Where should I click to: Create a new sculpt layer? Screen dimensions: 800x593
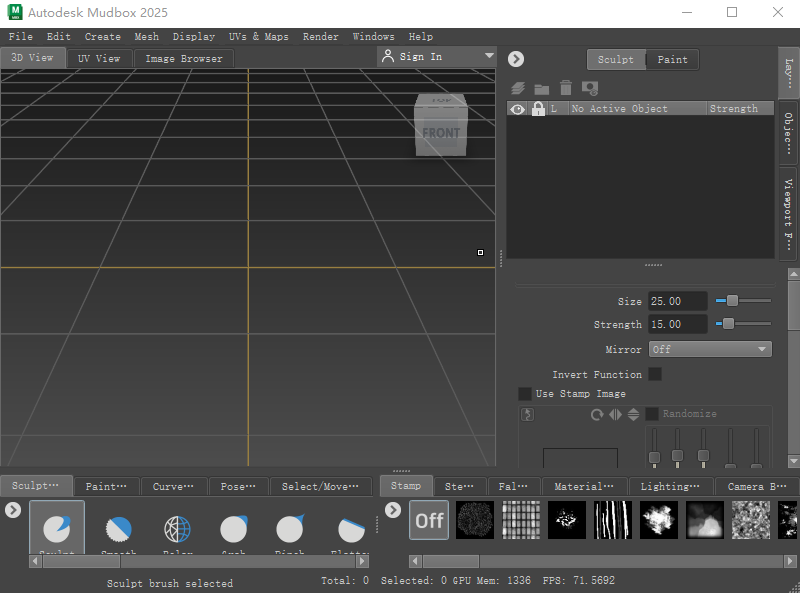(x=517, y=88)
